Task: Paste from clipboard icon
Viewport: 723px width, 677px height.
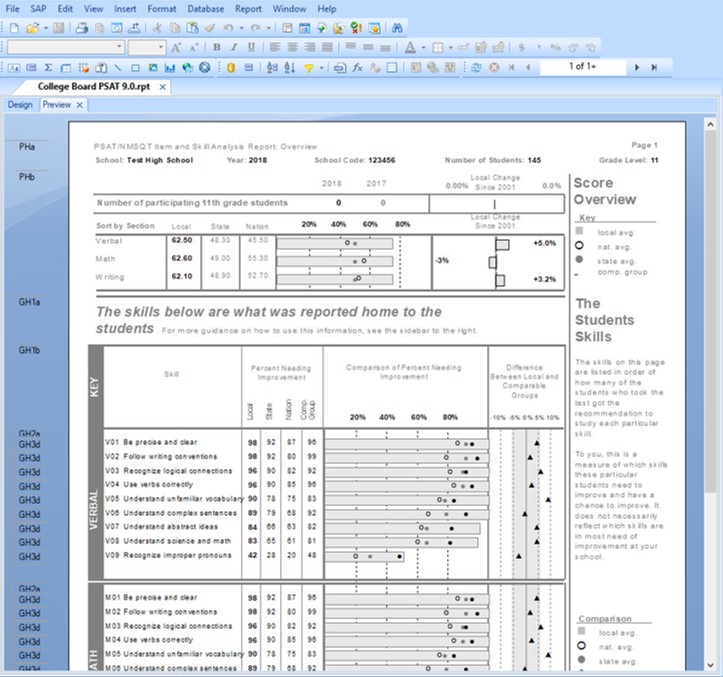Action: [192, 28]
